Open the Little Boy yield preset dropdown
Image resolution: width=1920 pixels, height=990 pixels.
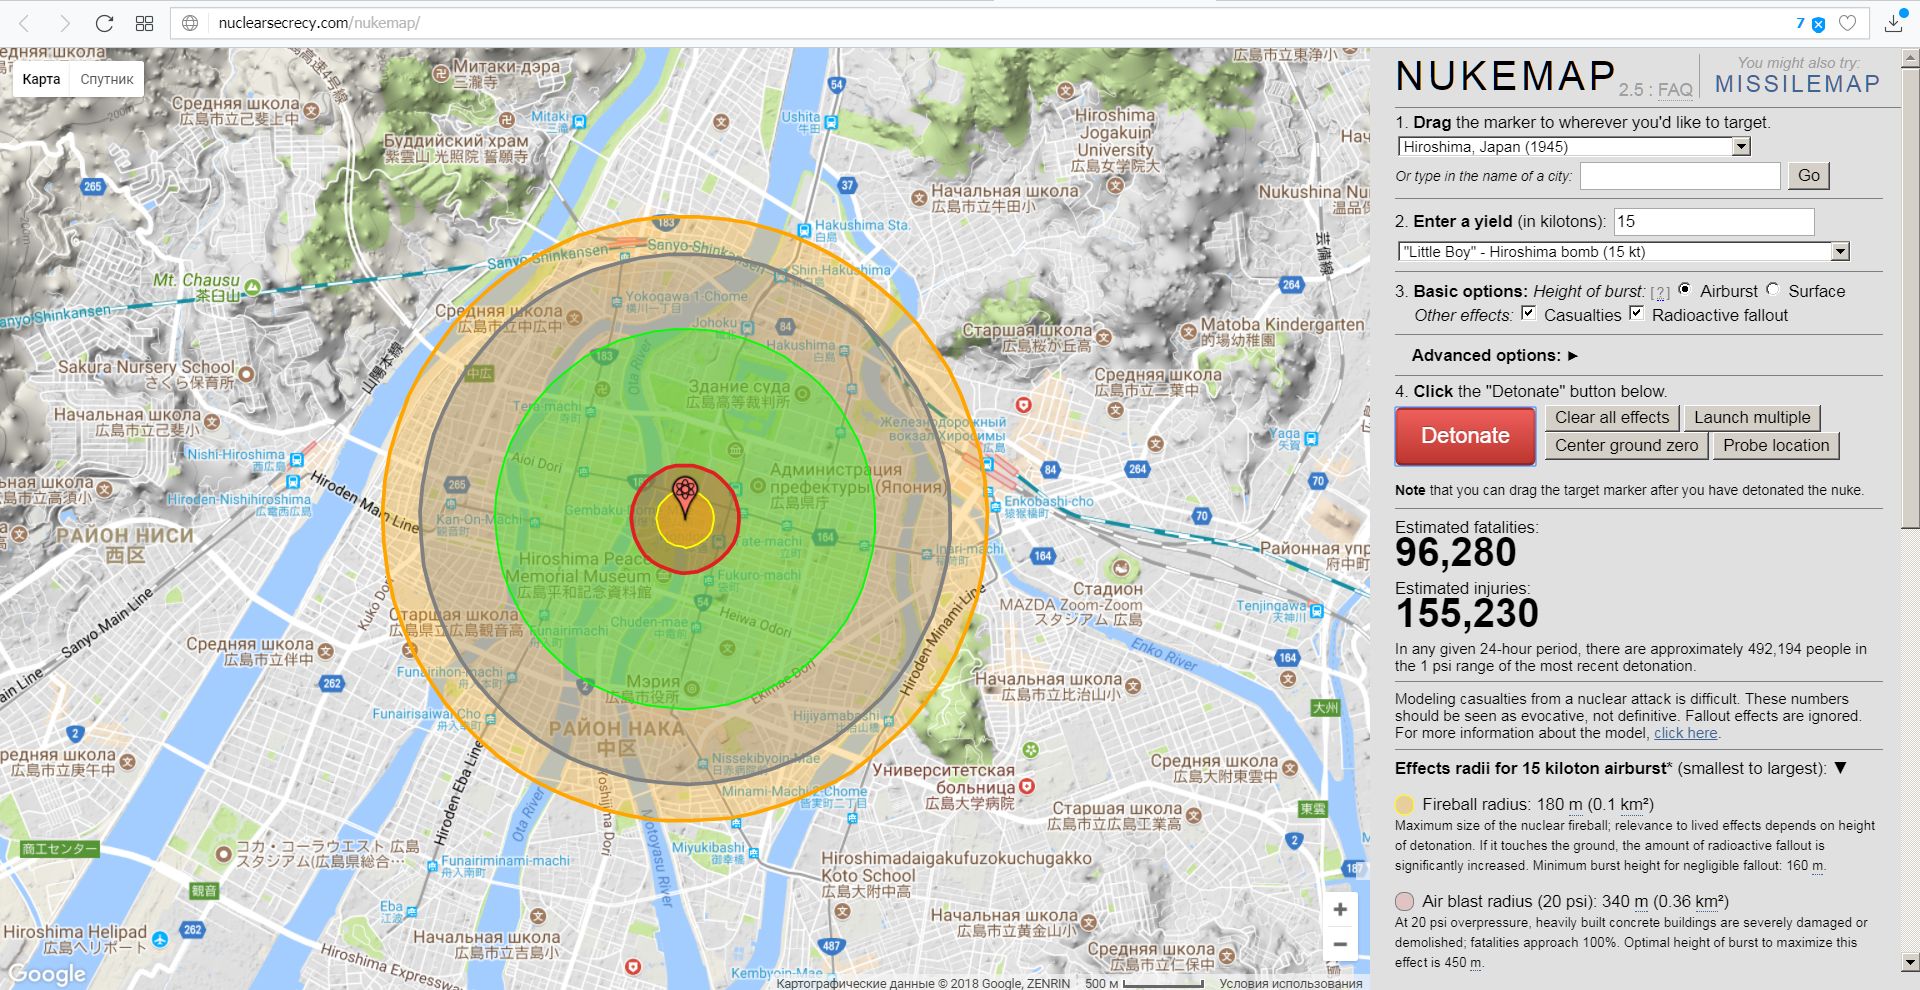pyautogui.click(x=1623, y=252)
